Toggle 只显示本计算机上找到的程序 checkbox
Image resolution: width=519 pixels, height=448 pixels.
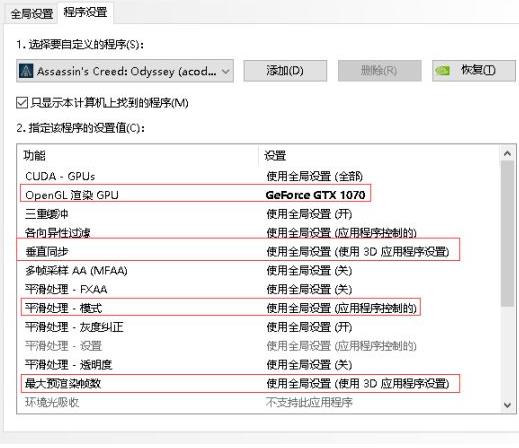[22, 103]
